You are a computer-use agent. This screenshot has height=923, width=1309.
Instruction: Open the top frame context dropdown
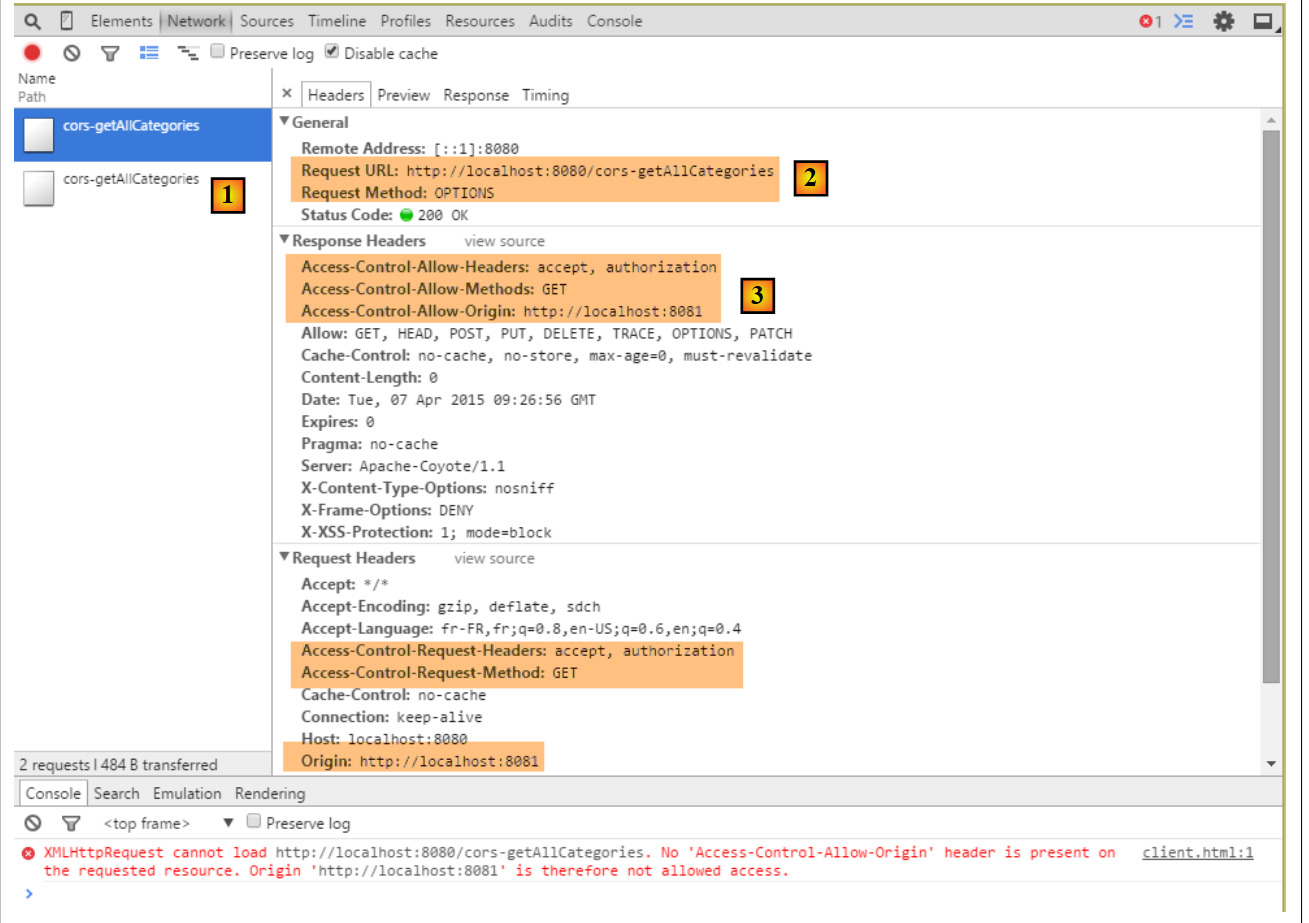coord(227,823)
